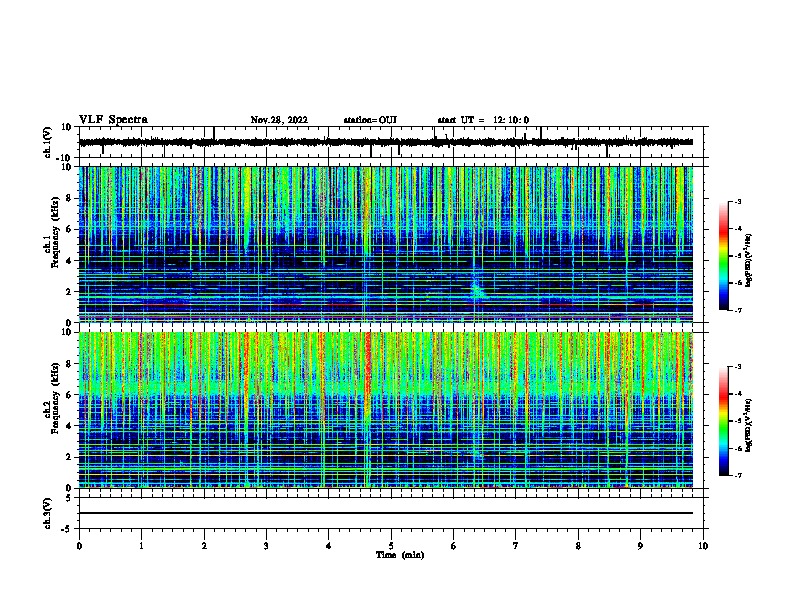Click the ch.1 voltage waveform trace
Viewport: 792px width, 612px height.
coord(385,142)
